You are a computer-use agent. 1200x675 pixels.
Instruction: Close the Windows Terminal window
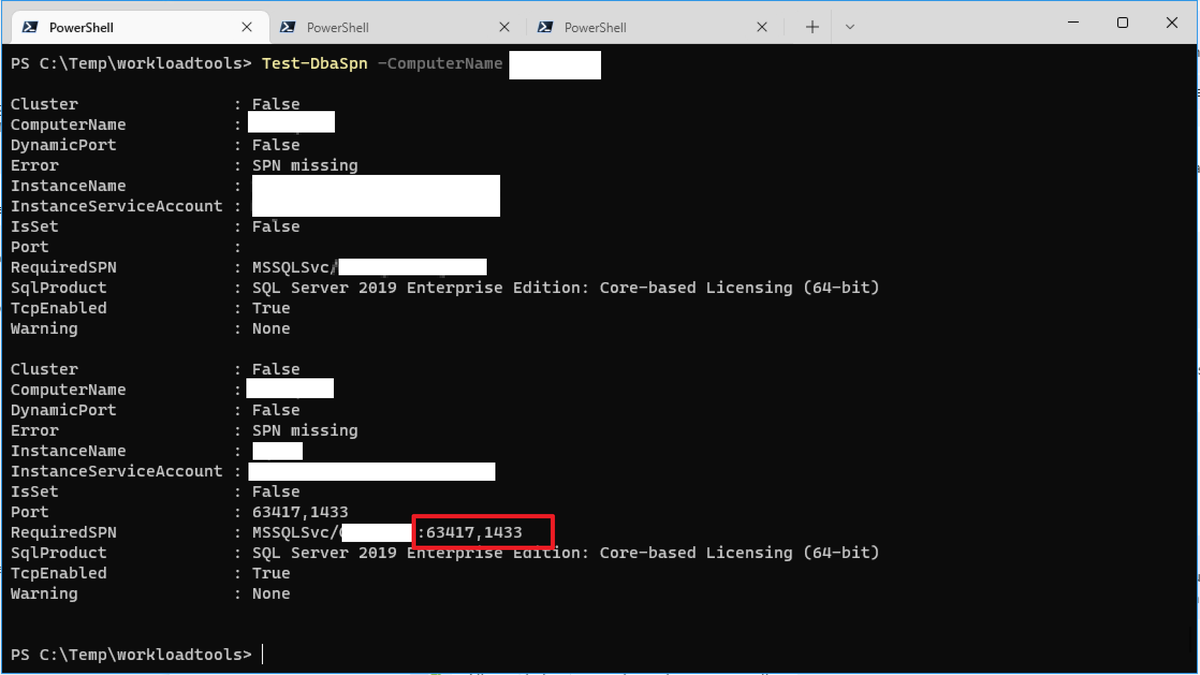coord(1171,22)
